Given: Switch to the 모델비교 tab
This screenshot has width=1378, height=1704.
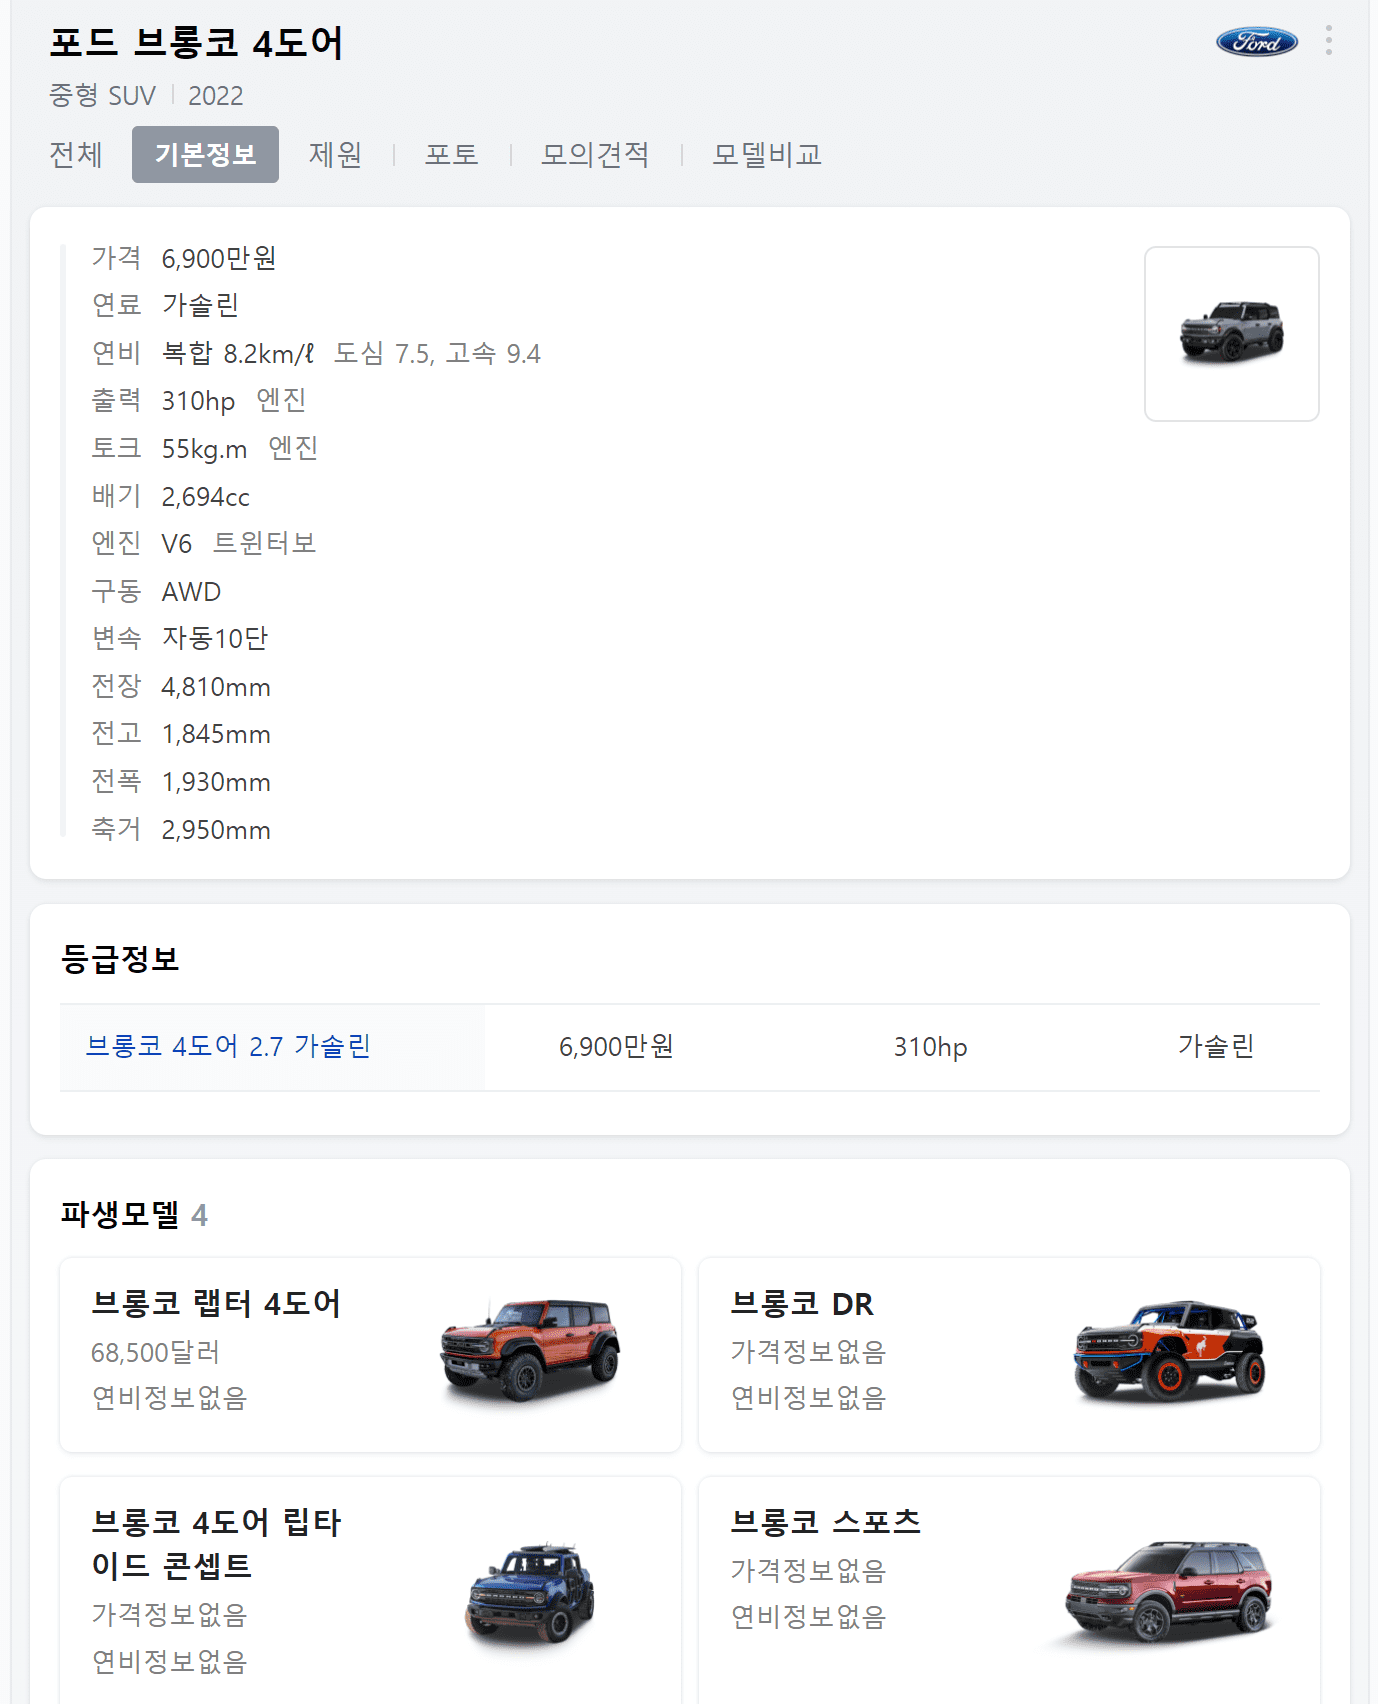Looking at the screenshot, I should (767, 154).
